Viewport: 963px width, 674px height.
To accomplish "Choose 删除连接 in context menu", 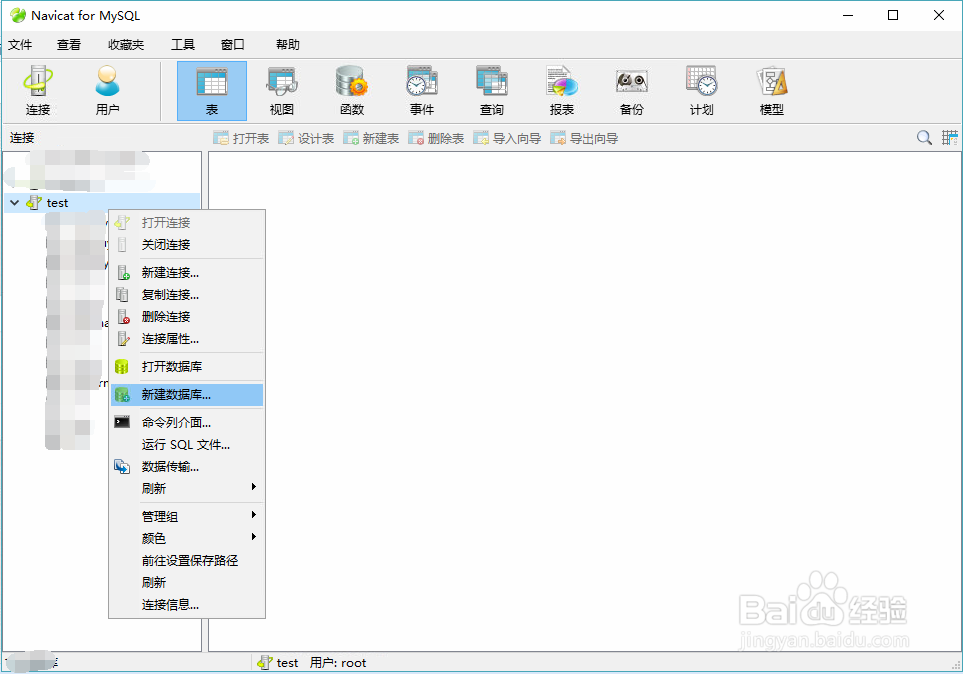I will [187, 317].
